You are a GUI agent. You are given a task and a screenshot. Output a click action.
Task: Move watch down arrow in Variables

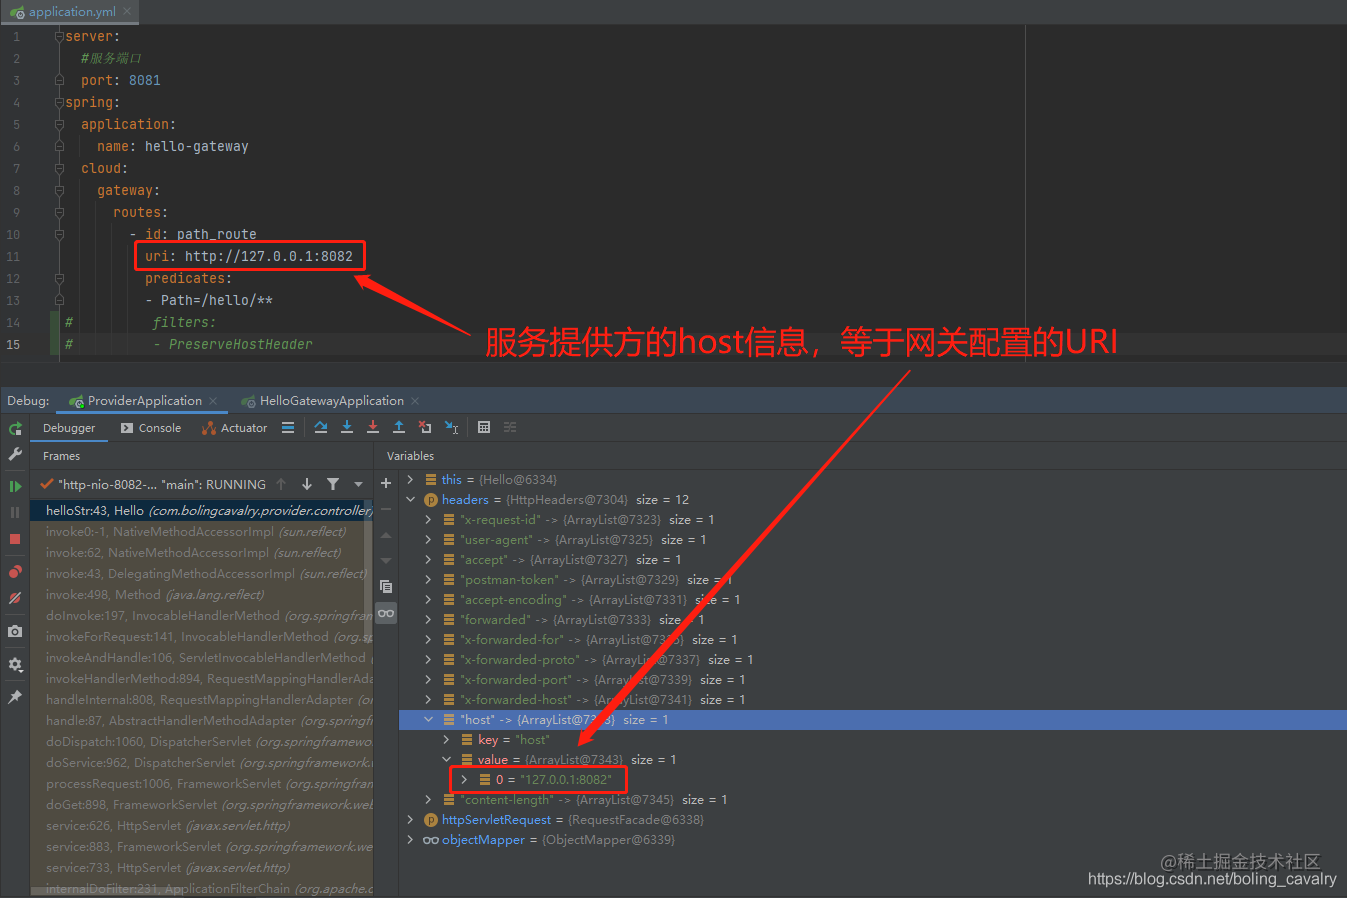point(386,560)
